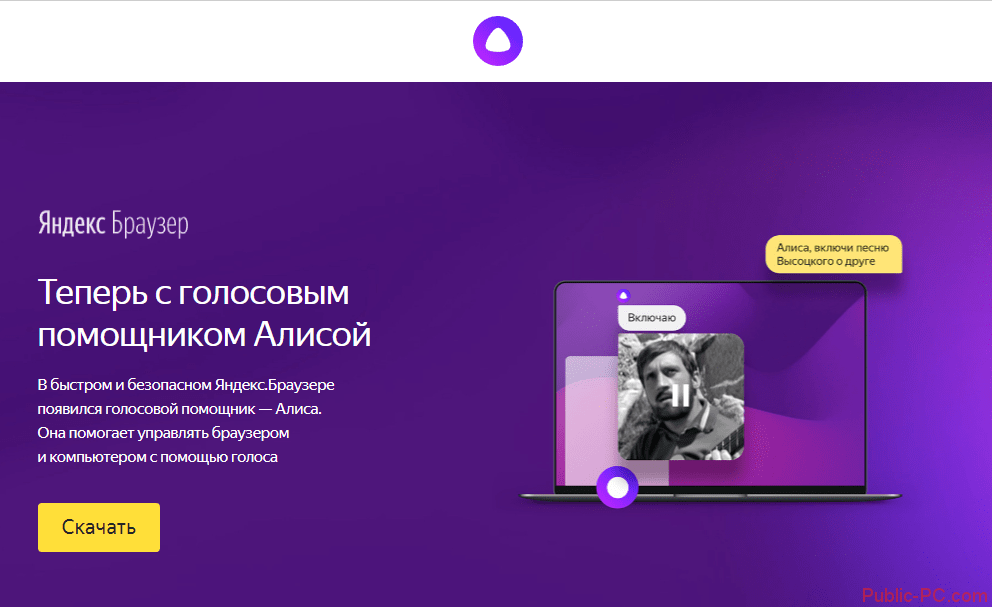Click the headline Теперь с голосовым помощником Алисой

click(204, 313)
